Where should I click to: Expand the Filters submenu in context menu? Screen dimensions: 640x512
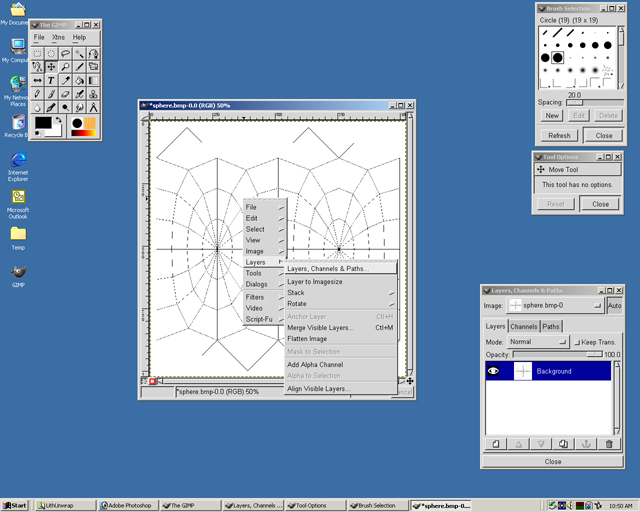pos(264,297)
